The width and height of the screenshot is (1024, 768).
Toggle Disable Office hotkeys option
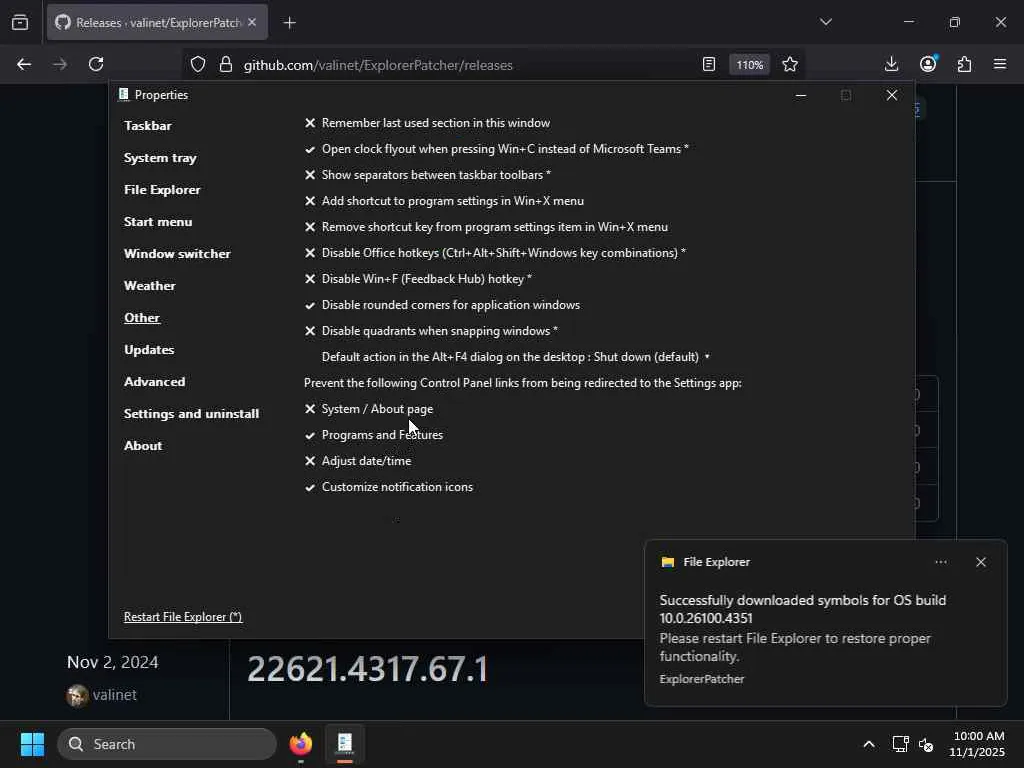coord(495,253)
